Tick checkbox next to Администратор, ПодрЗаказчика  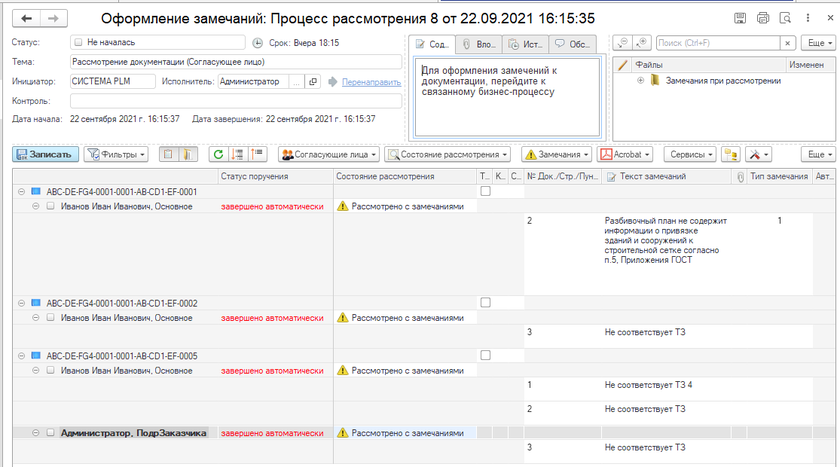pyautogui.click(x=50, y=433)
